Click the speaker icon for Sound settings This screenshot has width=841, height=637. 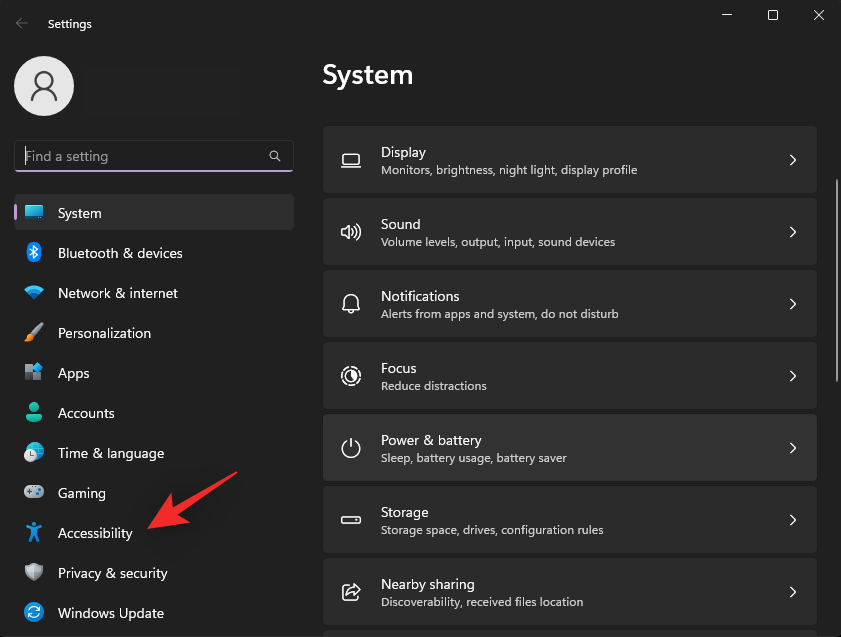tap(350, 232)
